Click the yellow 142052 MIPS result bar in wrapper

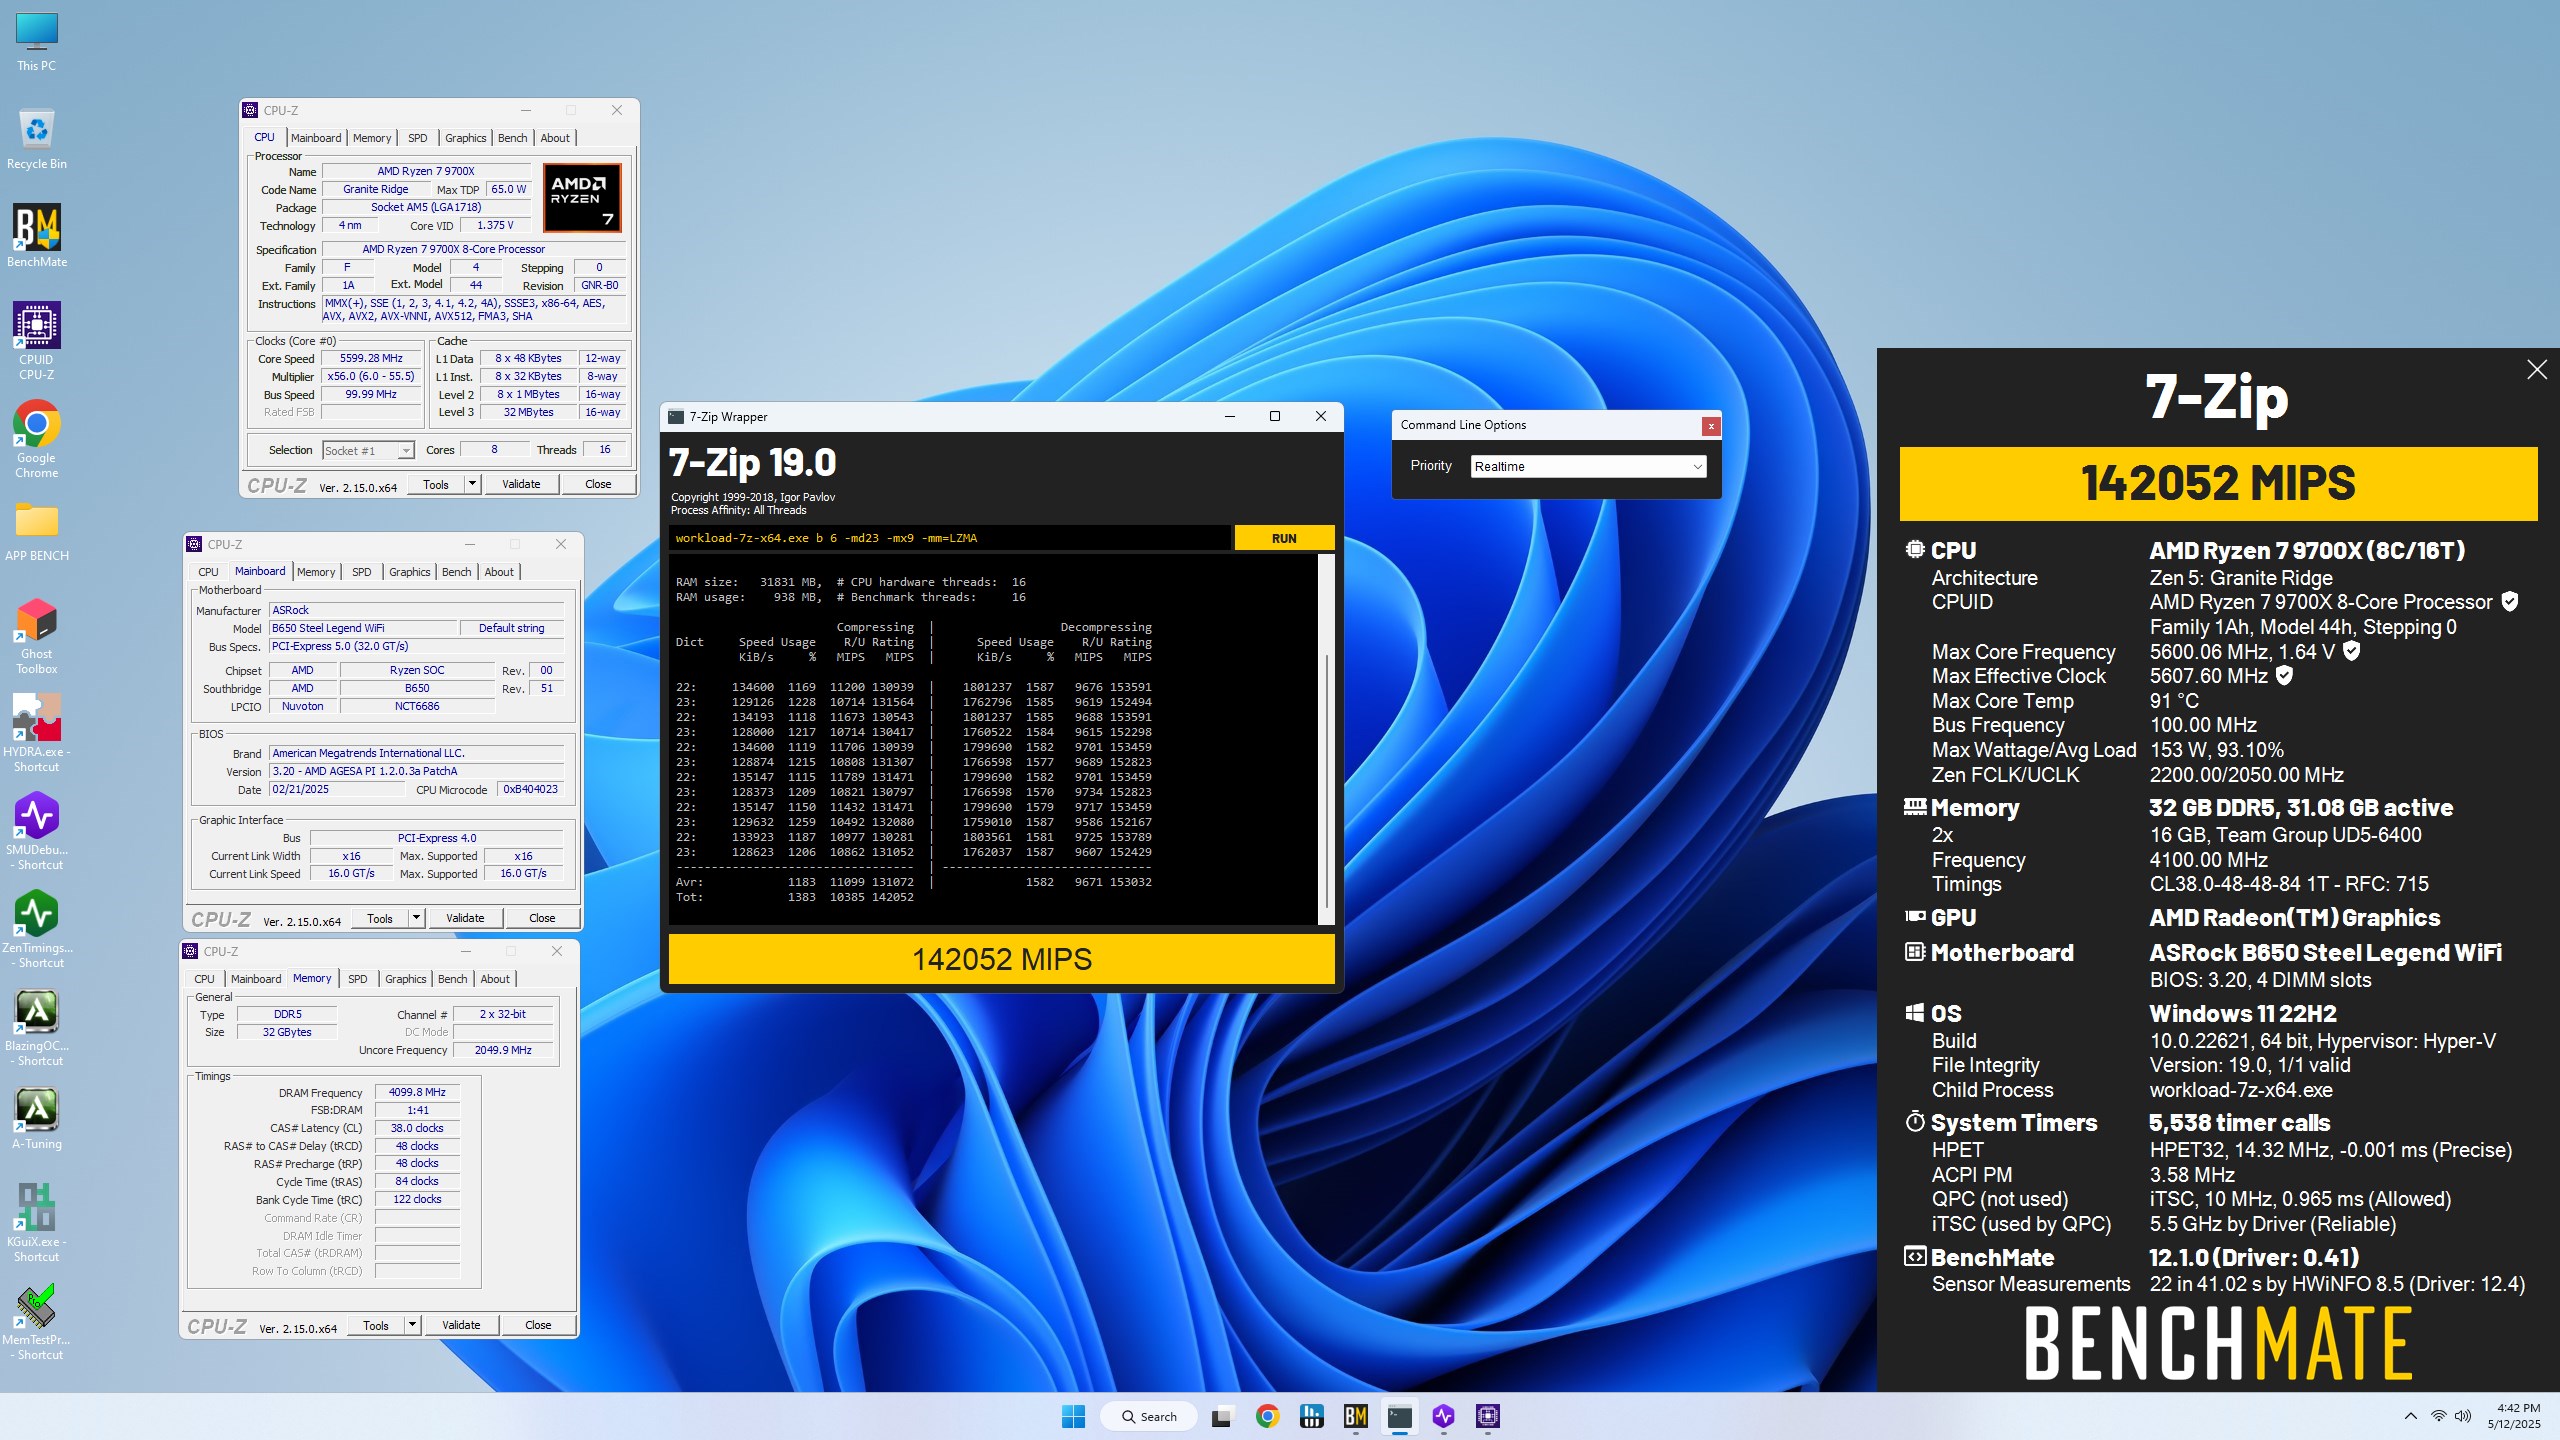(x=1001, y=959)
